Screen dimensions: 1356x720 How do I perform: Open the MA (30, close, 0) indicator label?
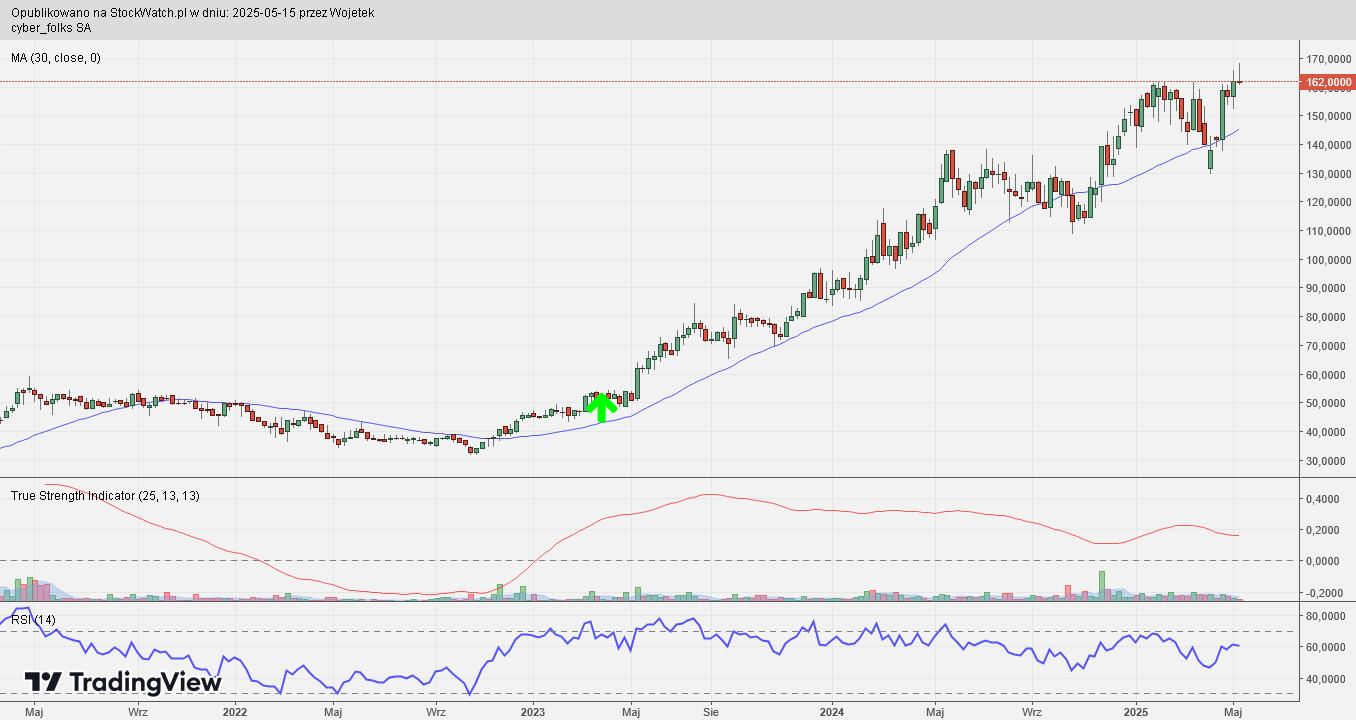point(56,58)
